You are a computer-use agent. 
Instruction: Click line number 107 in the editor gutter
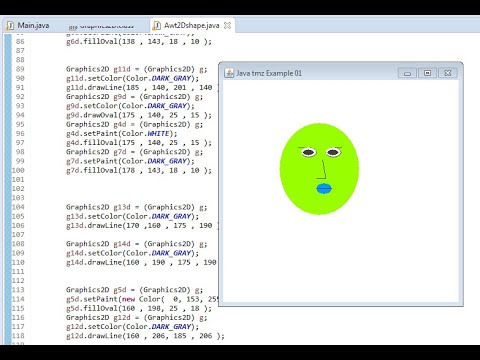click(18, 235)
